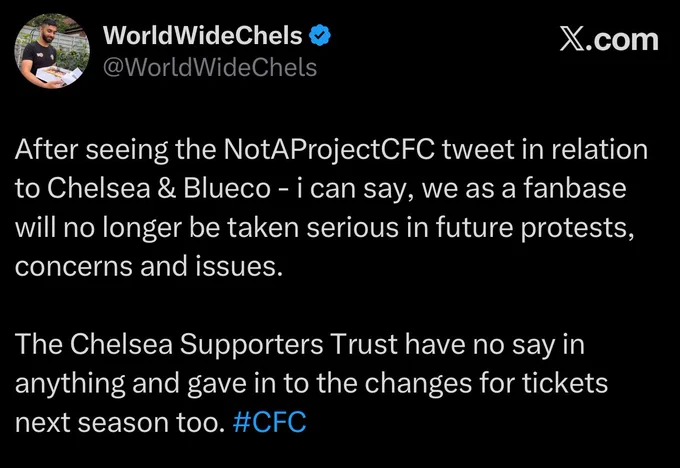Click the words "will no longer"

(x=98, y=229)
